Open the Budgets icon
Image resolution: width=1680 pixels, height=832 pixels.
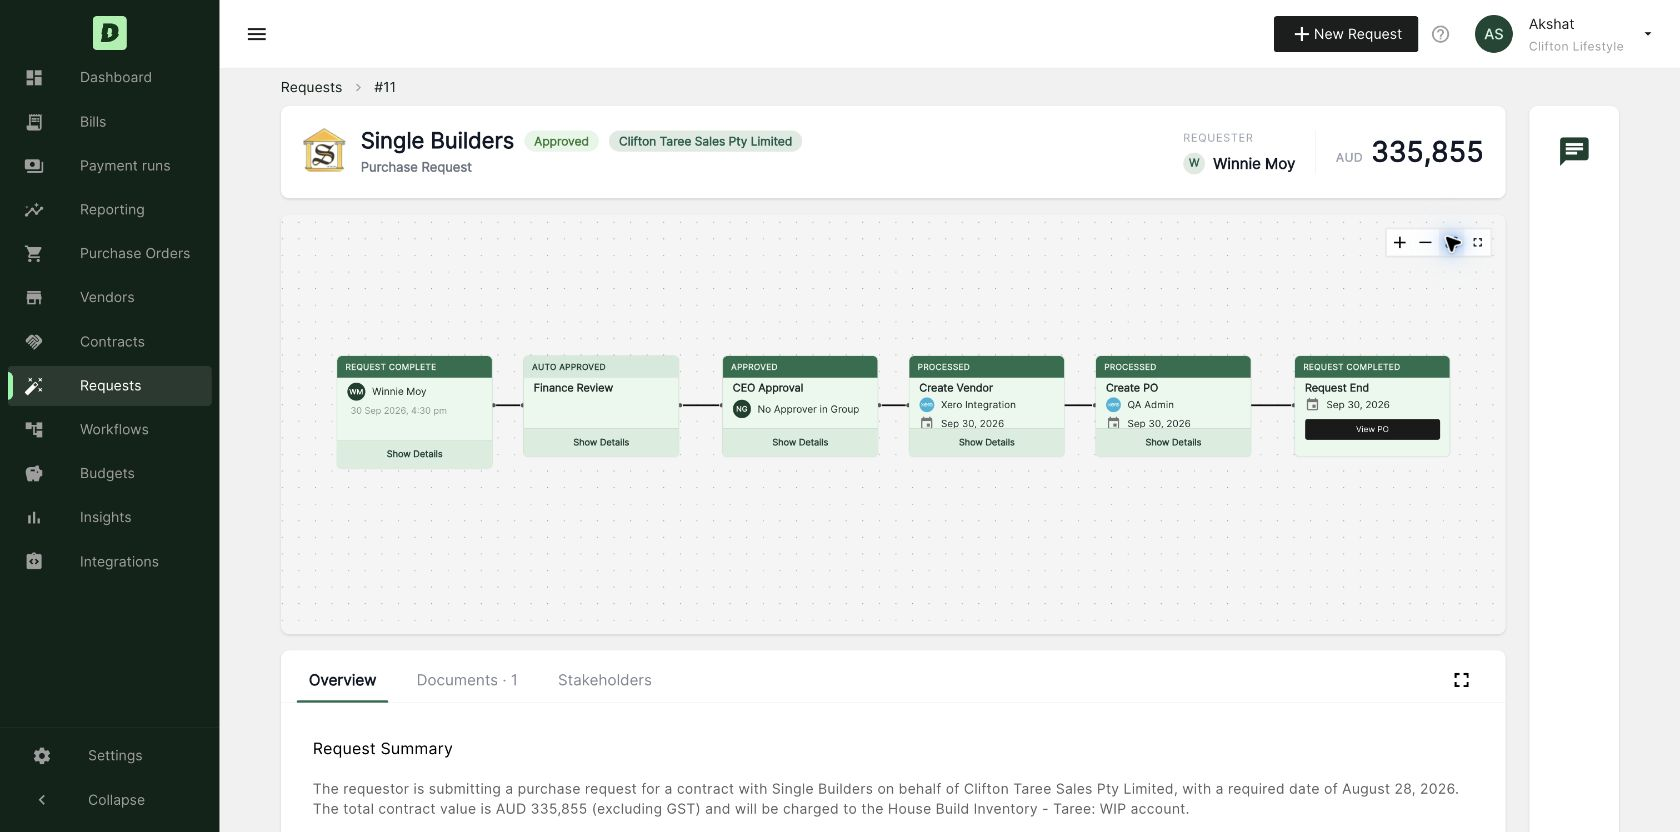click(34, 474)
